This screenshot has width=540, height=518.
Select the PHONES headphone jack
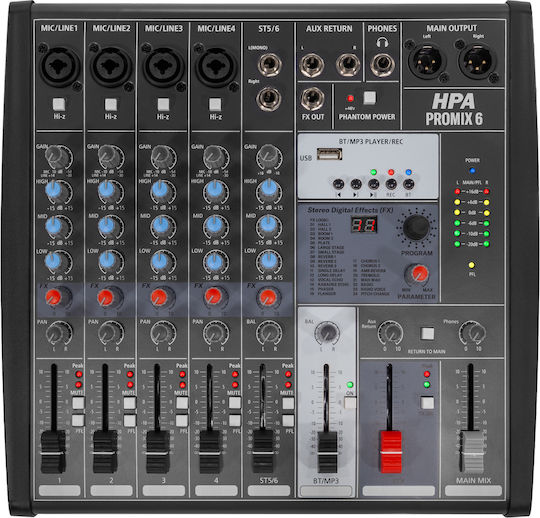point(382,64)
